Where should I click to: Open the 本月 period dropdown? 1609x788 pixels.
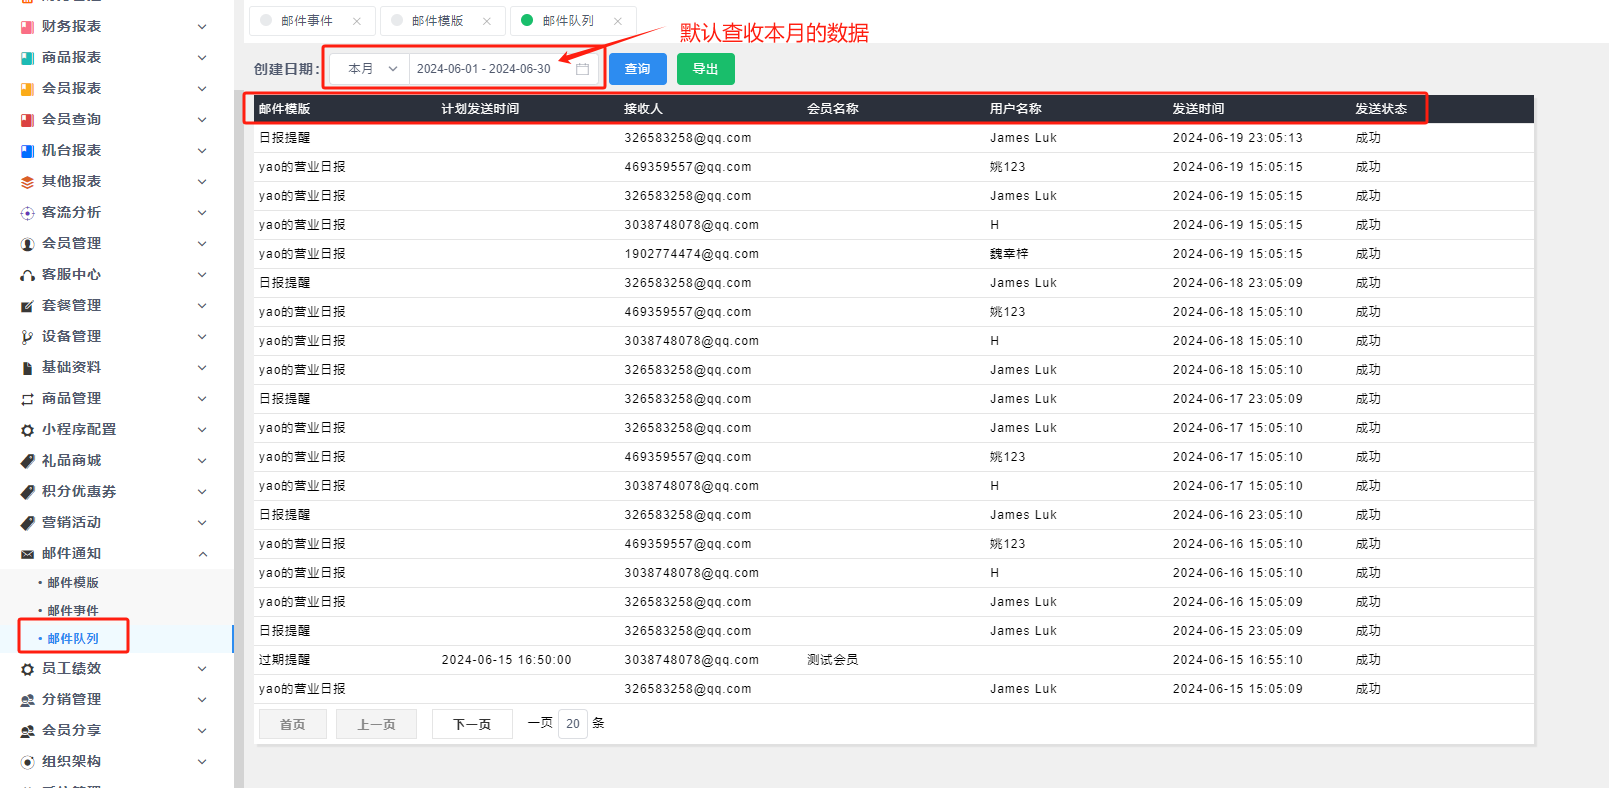click(x=370, y=69)
